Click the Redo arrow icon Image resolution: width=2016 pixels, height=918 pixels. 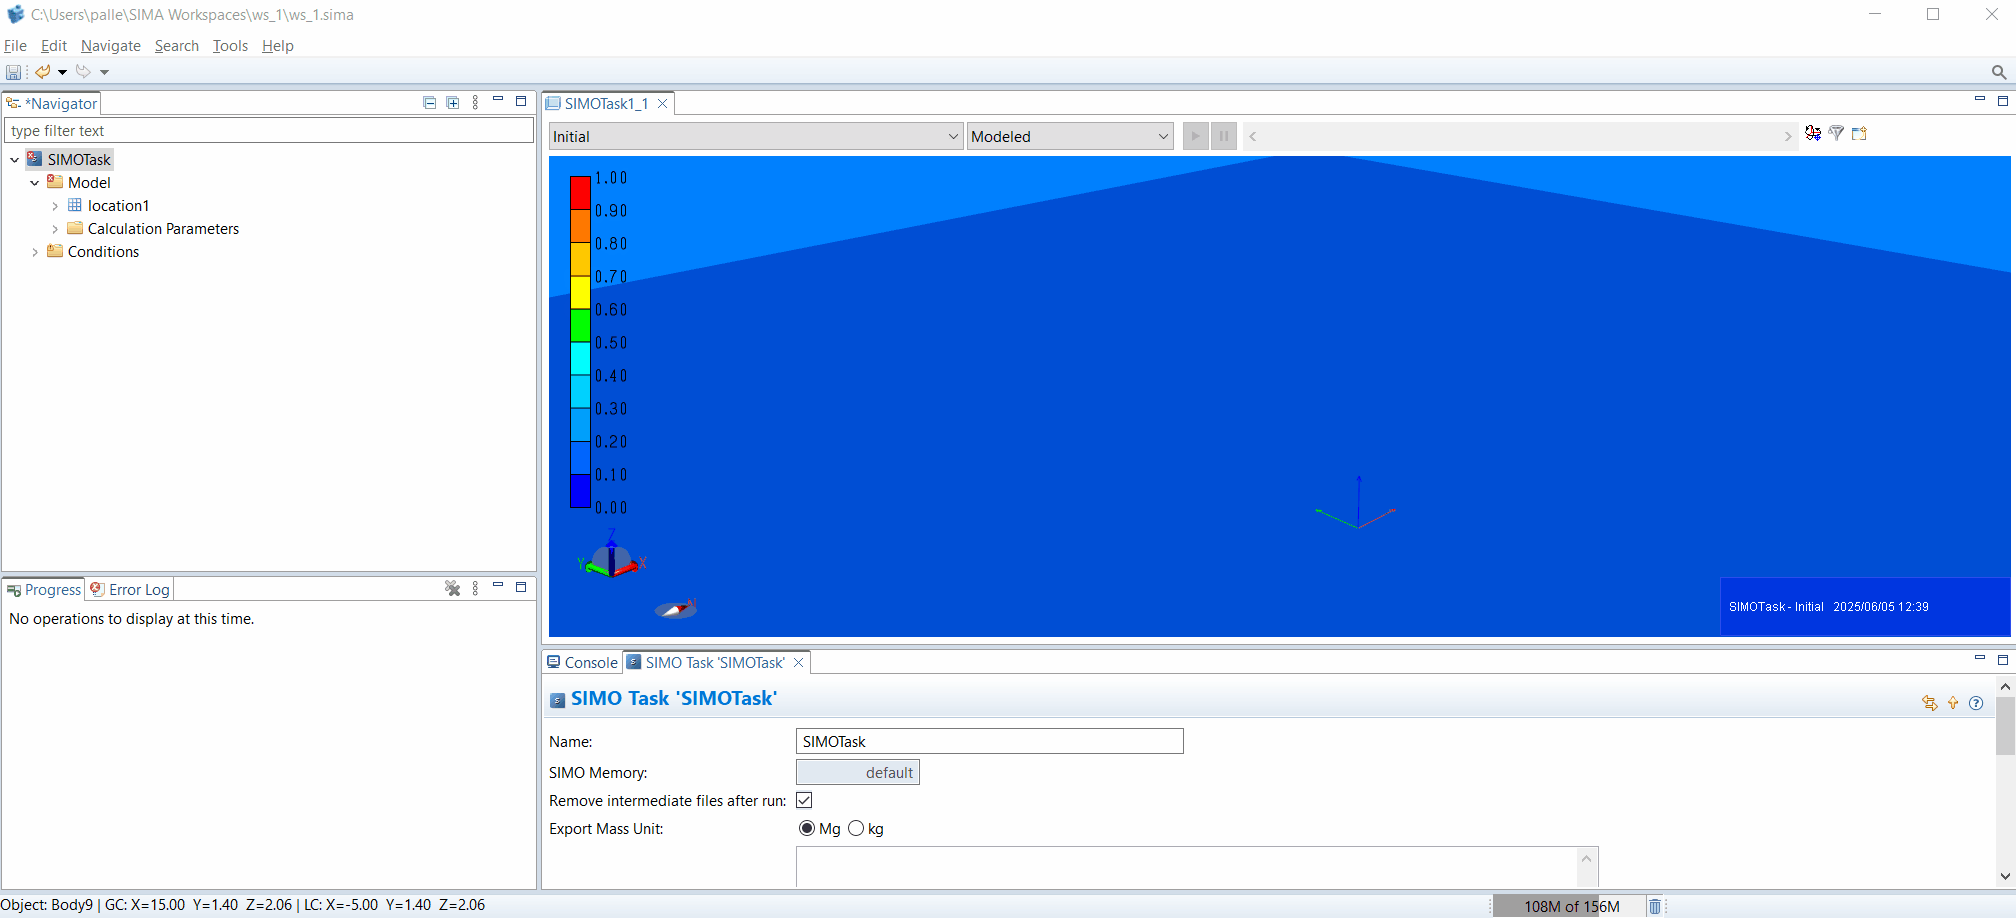tap(84, 72)
